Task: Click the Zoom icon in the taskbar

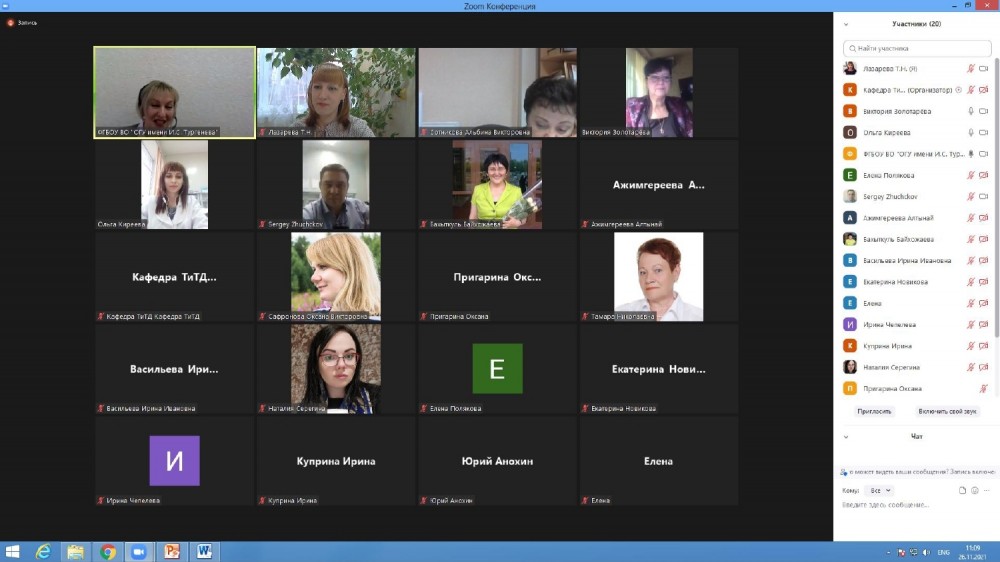Action: tap(139, 551)
